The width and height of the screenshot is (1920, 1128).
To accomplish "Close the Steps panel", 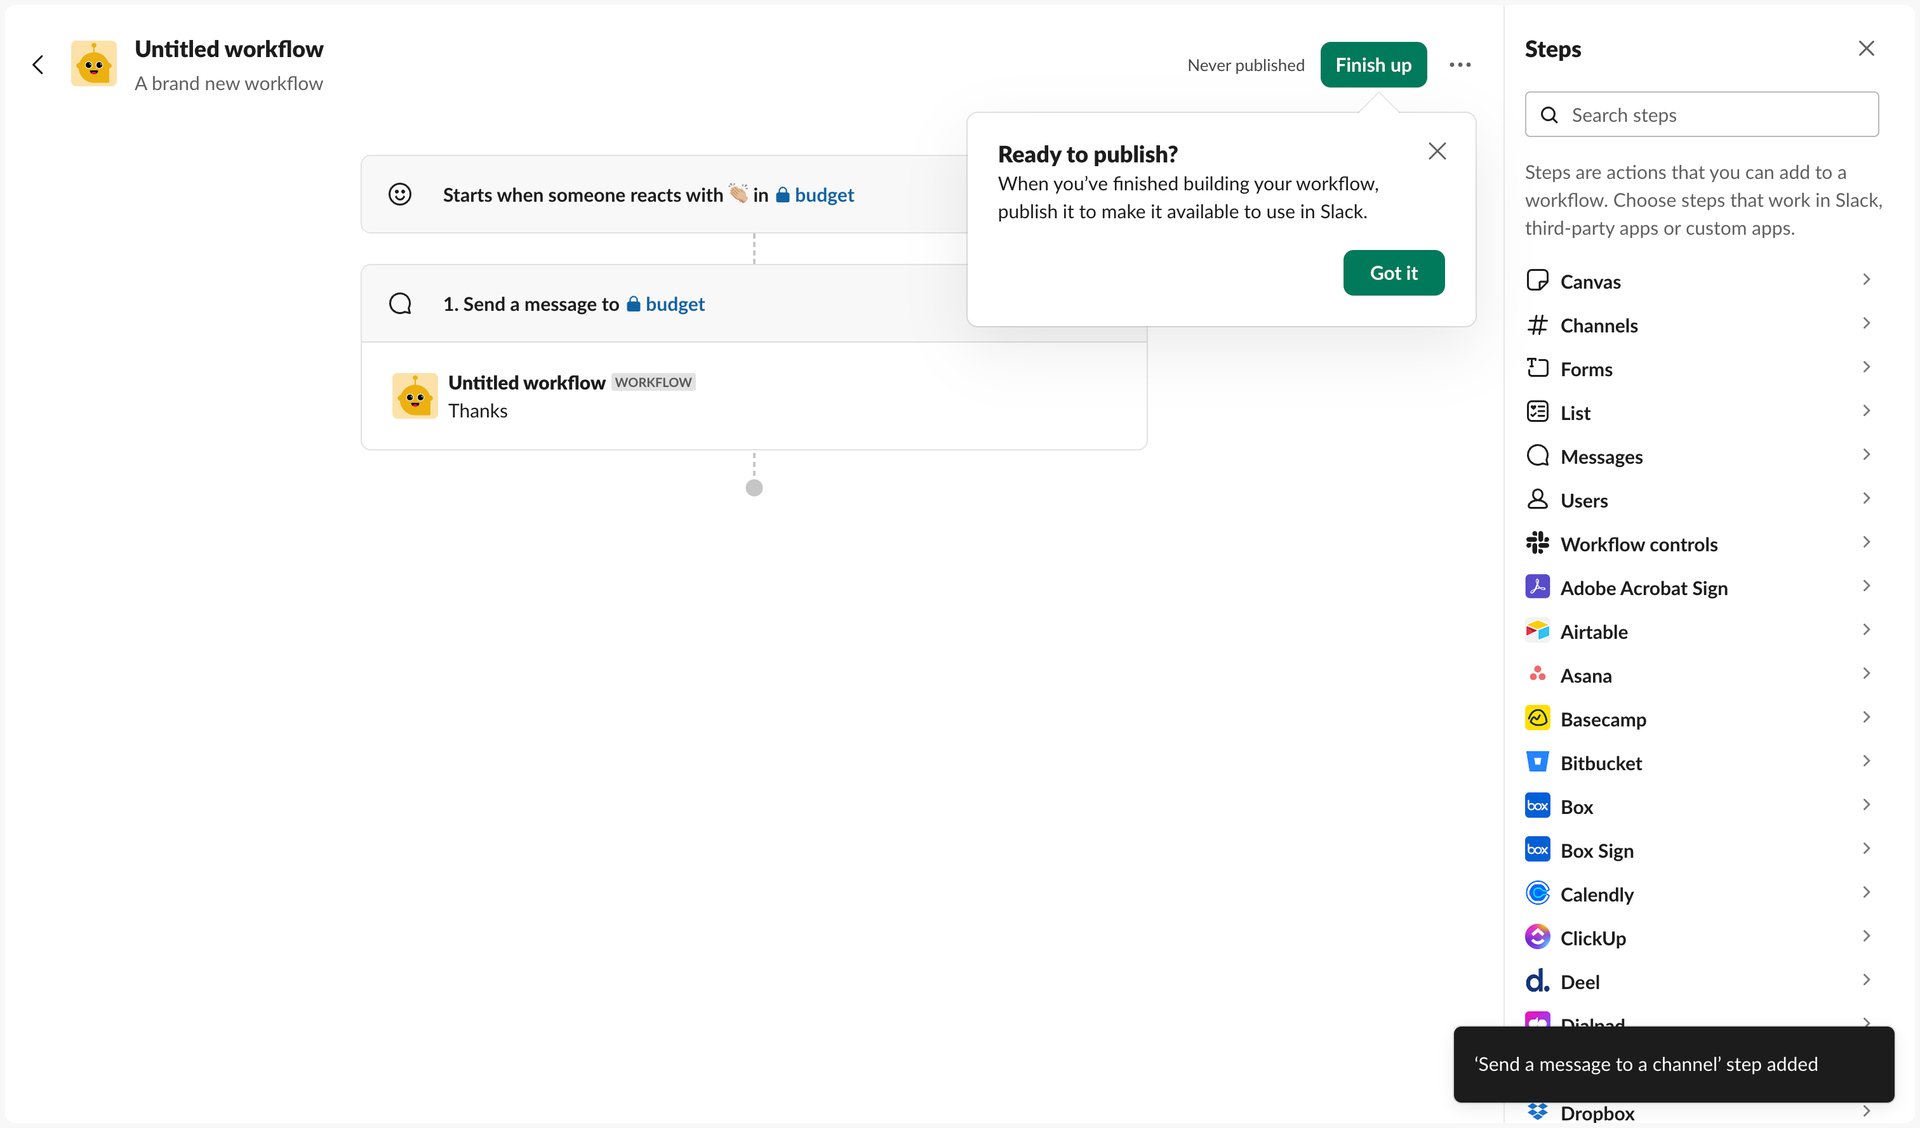I will 1866,48.
